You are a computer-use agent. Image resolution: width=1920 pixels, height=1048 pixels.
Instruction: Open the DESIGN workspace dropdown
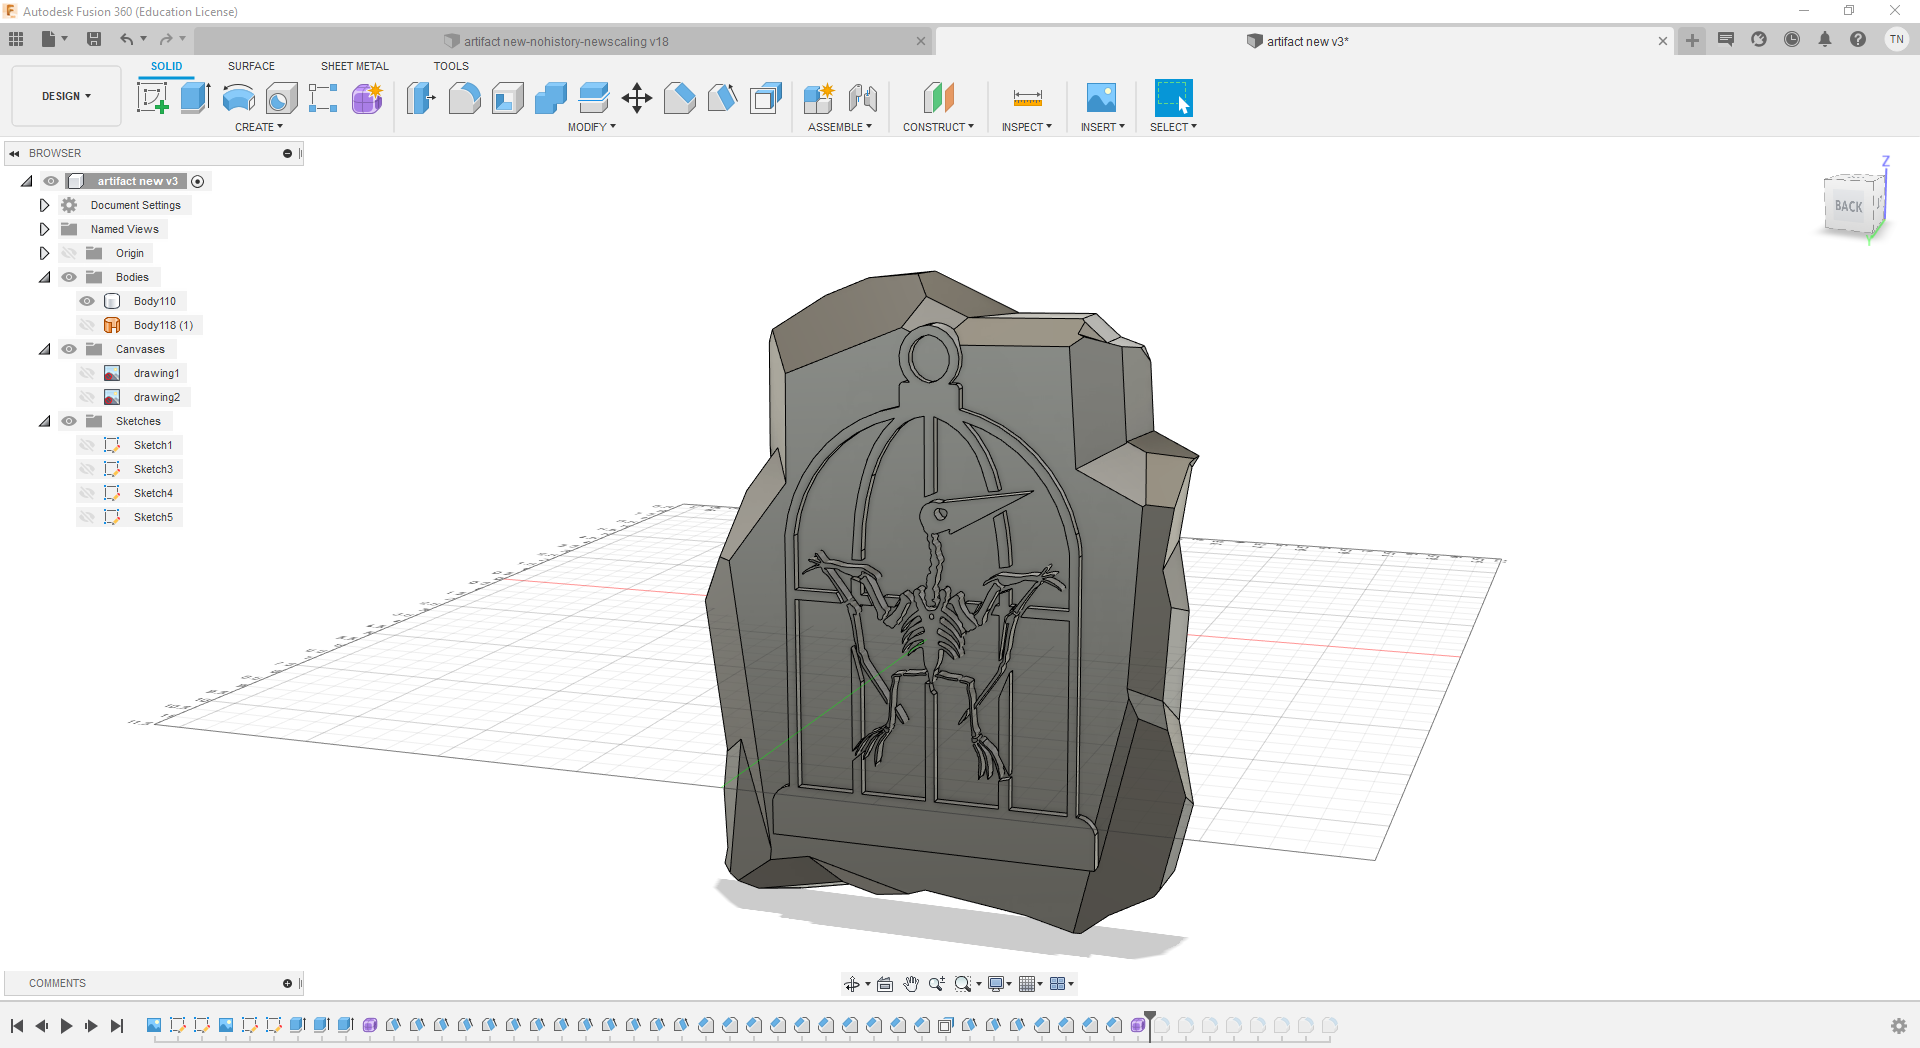click(x=66, y=96)
